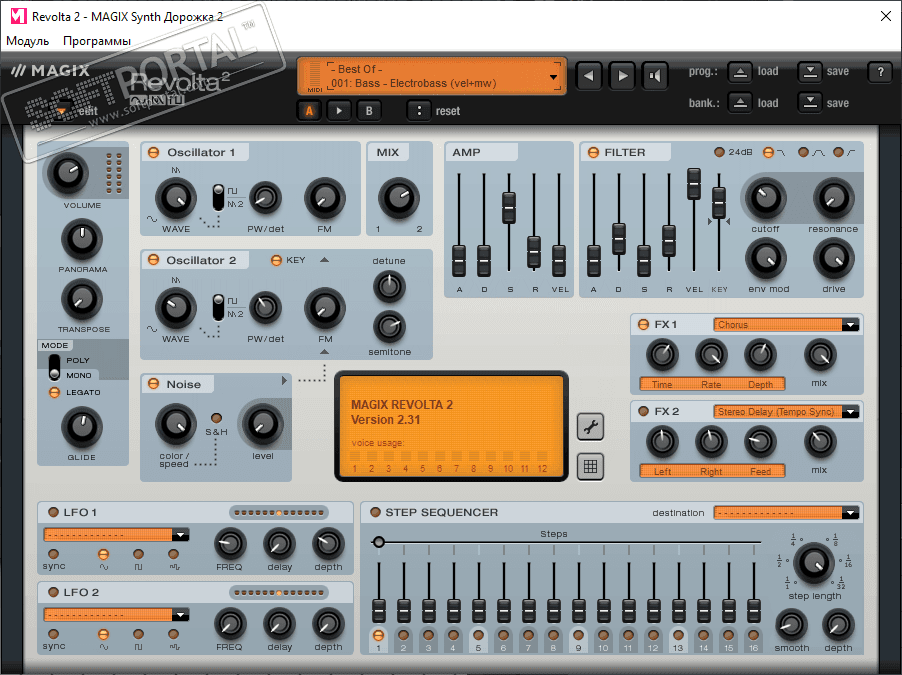
Task: Click the Steps count slider handle
Action: [x=379, y=542]
